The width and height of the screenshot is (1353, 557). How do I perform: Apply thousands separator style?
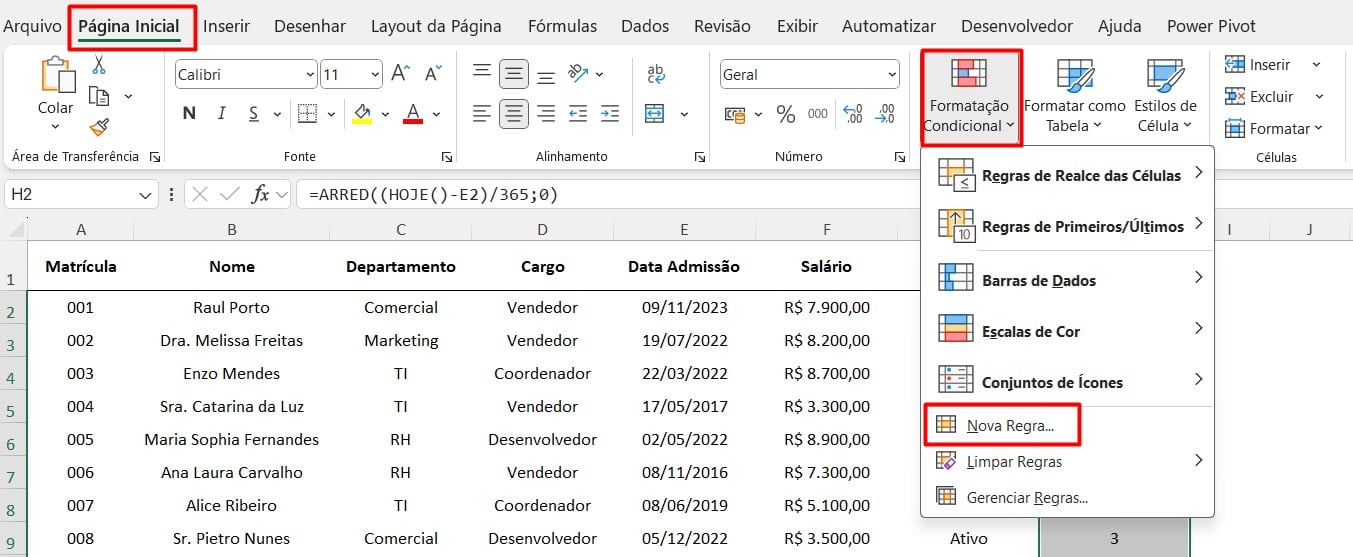click(x=818, y=114)
